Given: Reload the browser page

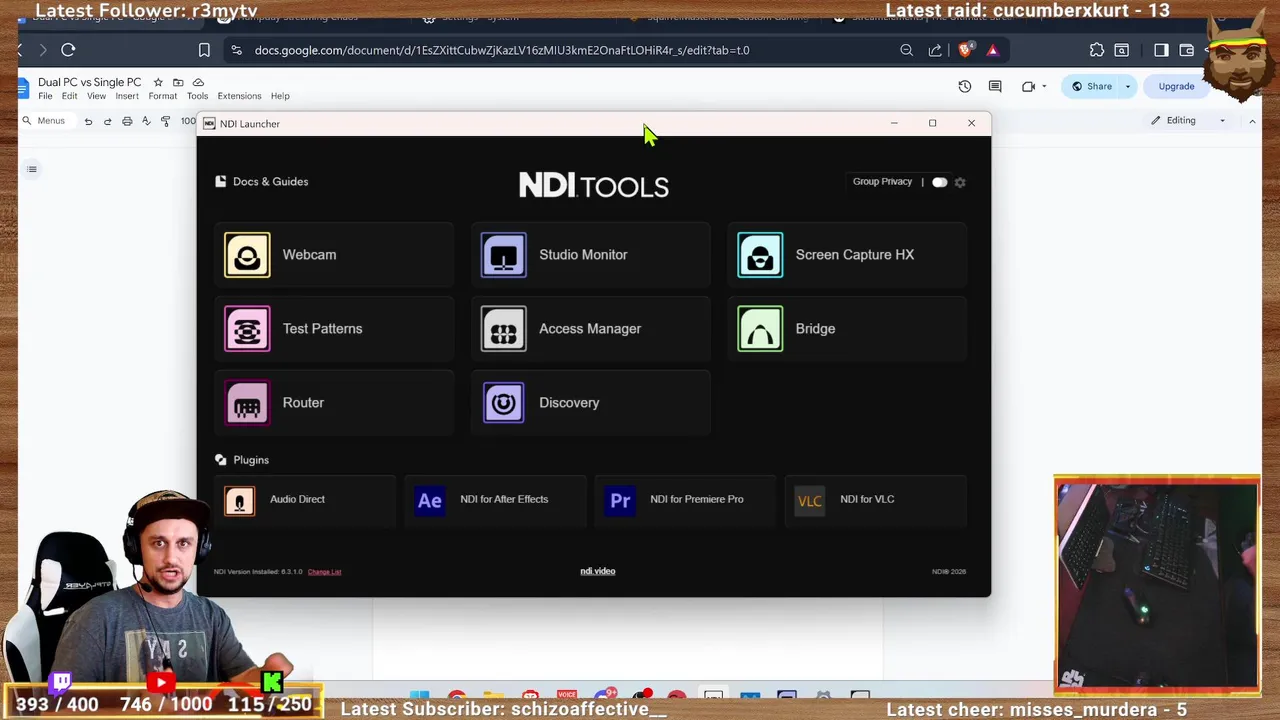Looking at the screenshot, I should coord(68,50).
